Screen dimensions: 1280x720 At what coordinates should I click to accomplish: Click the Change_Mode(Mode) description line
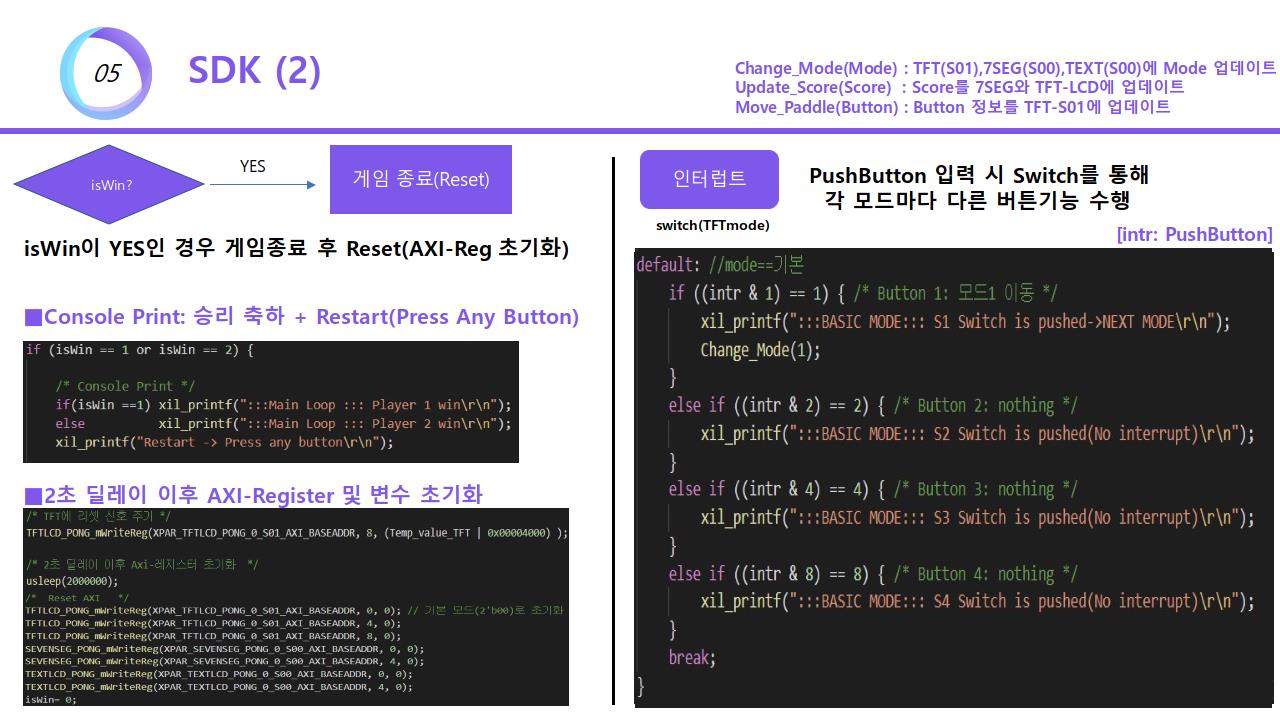click(x=1005, y=68)
